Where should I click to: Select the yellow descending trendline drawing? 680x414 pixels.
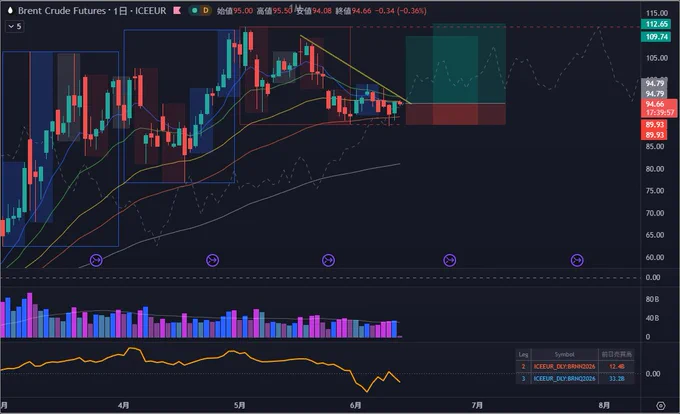click(x=356, y=70)
